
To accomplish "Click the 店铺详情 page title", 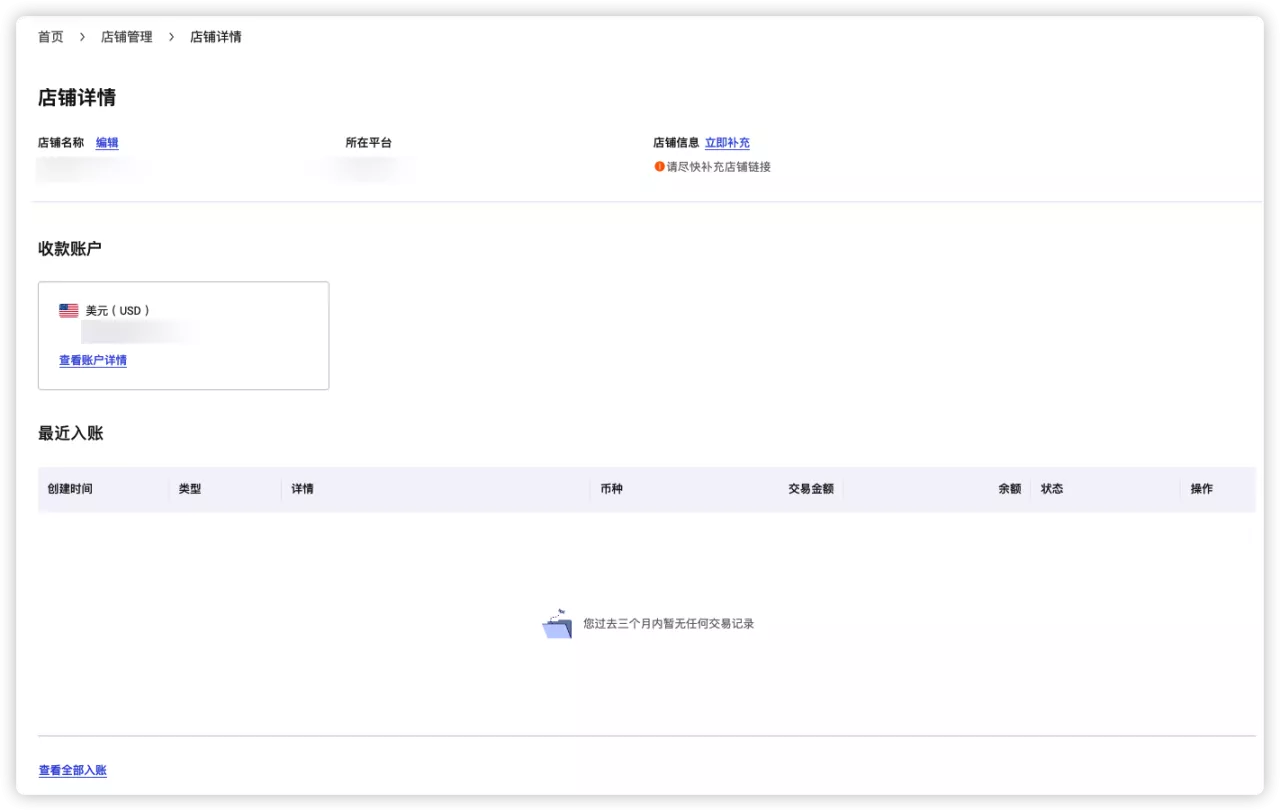I will pos(76,97).
